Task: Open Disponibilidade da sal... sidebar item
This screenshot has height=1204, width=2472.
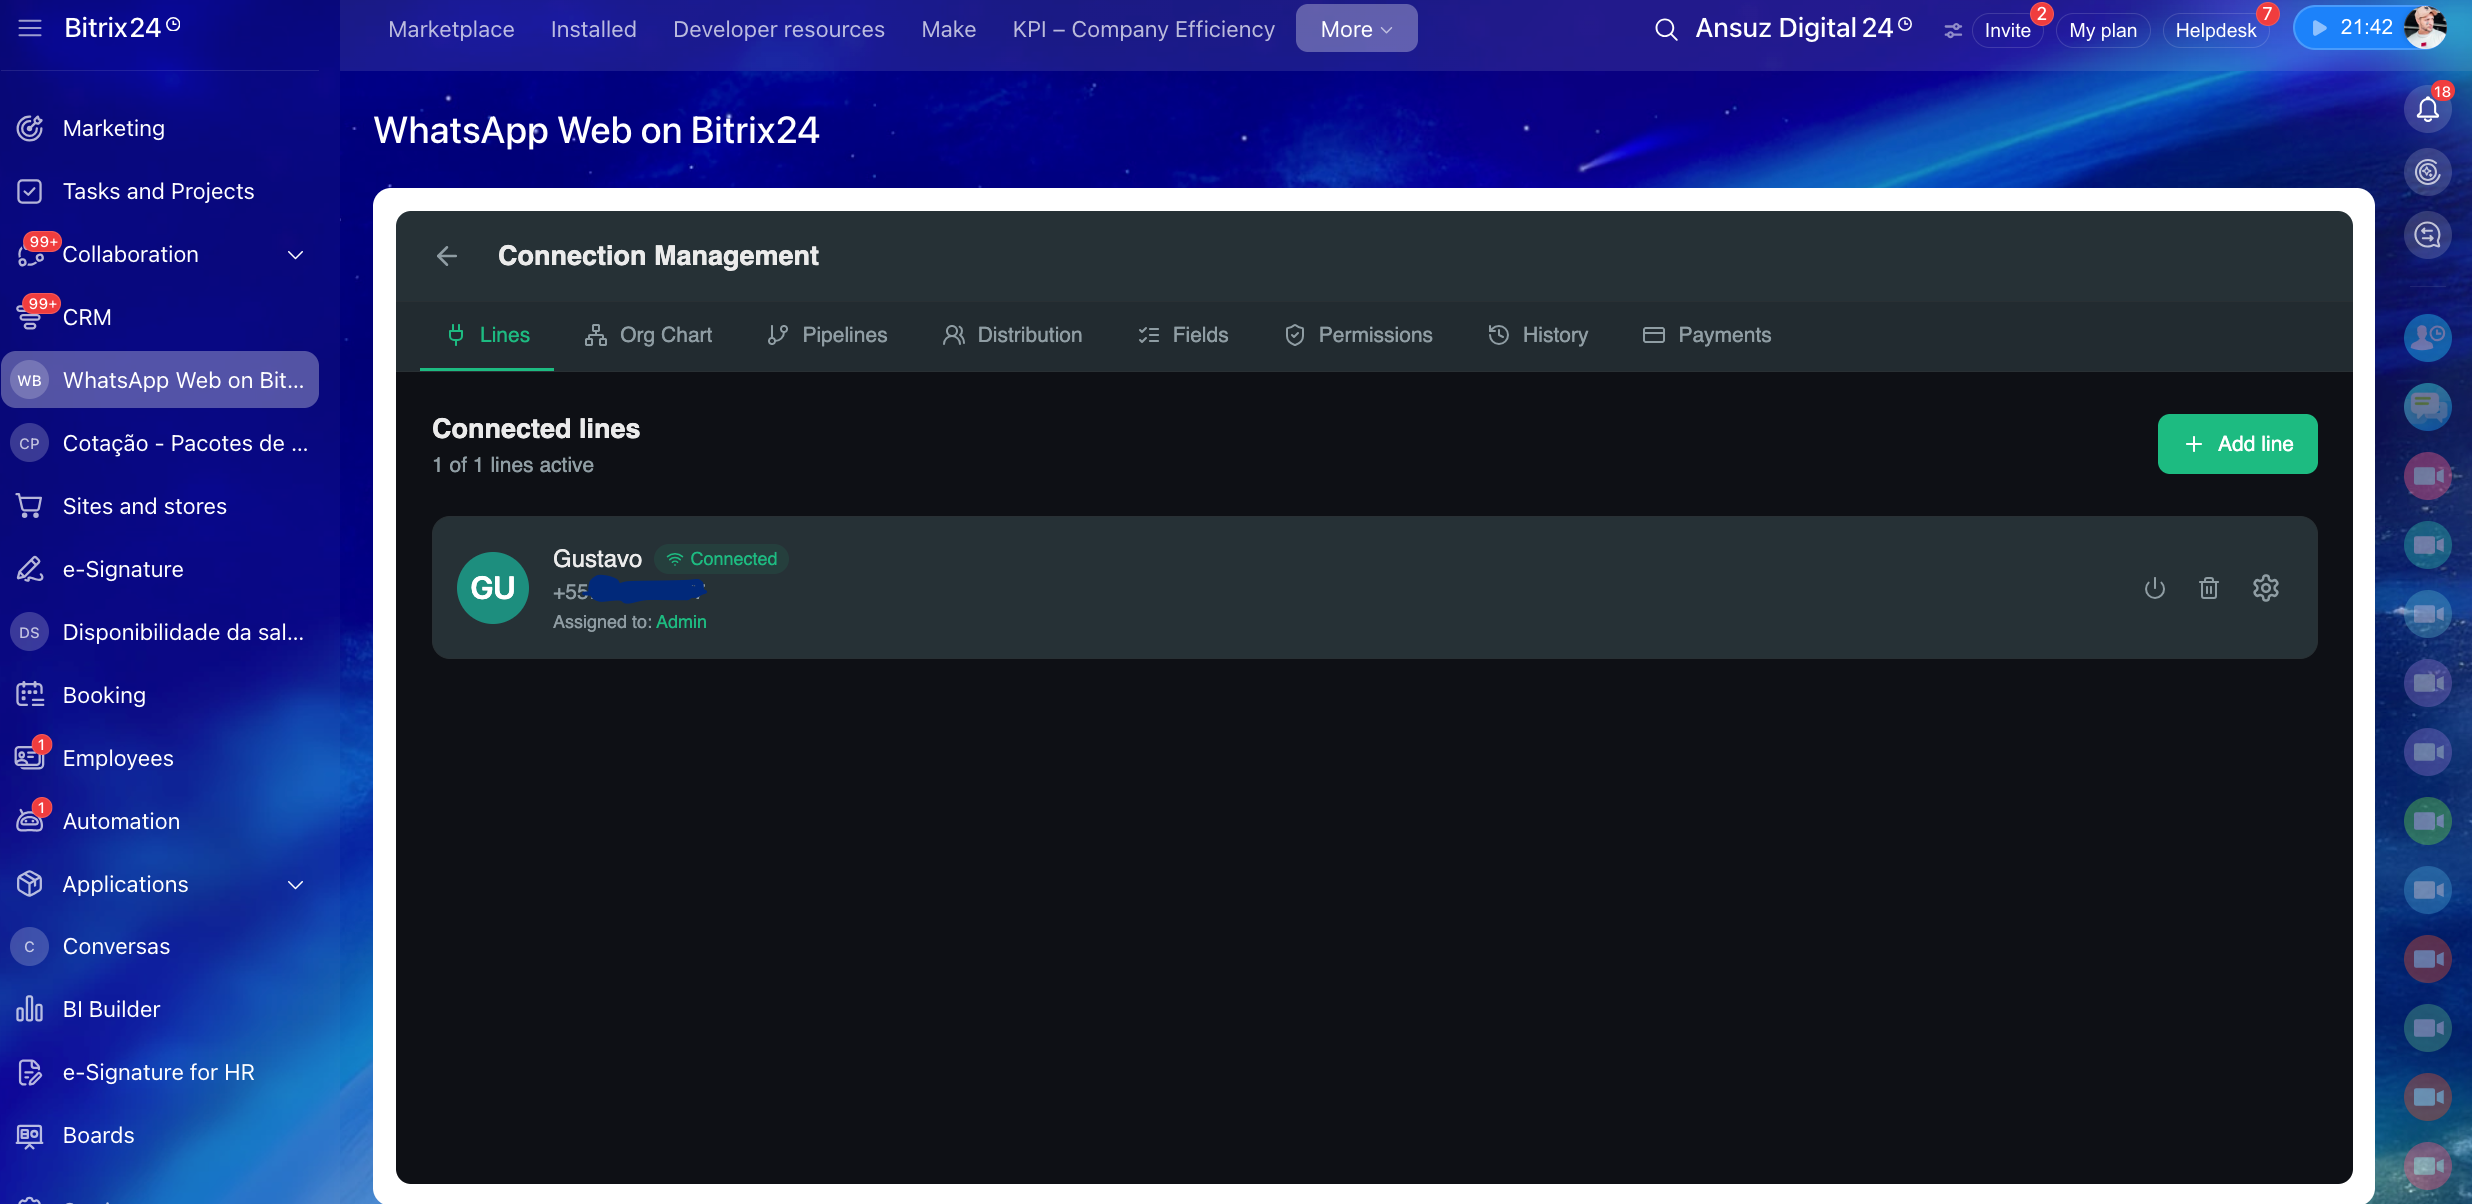Action: pyautogui.click(x=160, y=632)
